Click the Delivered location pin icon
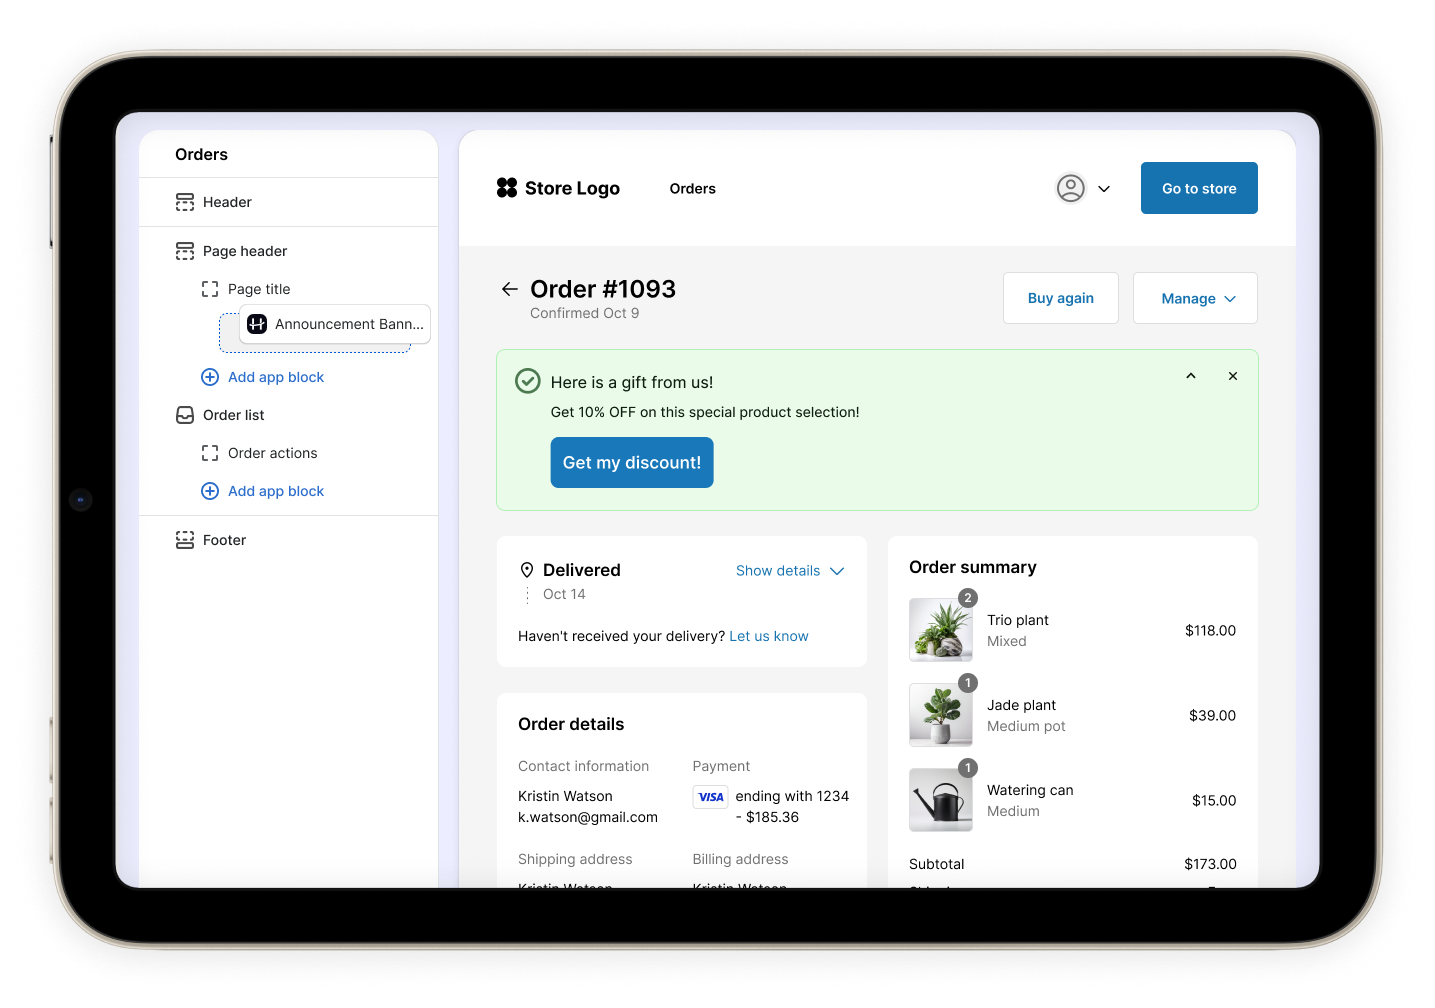The height and width of the screenshot is (1008, 1435). [x=527, y=570]
